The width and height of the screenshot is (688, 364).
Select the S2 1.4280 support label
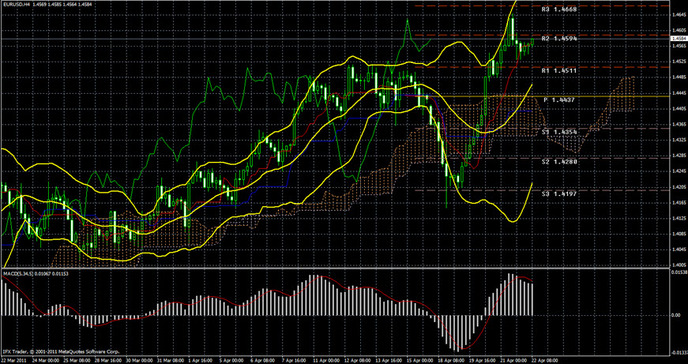pos(559,162)
